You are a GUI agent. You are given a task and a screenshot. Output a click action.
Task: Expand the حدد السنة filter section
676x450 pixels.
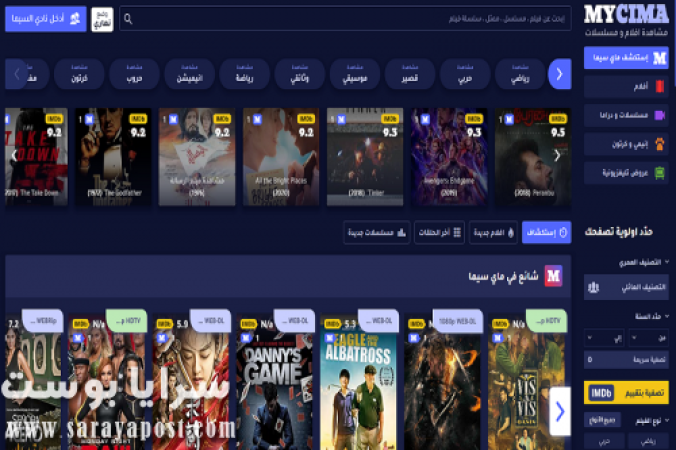(x=651, y=316)
